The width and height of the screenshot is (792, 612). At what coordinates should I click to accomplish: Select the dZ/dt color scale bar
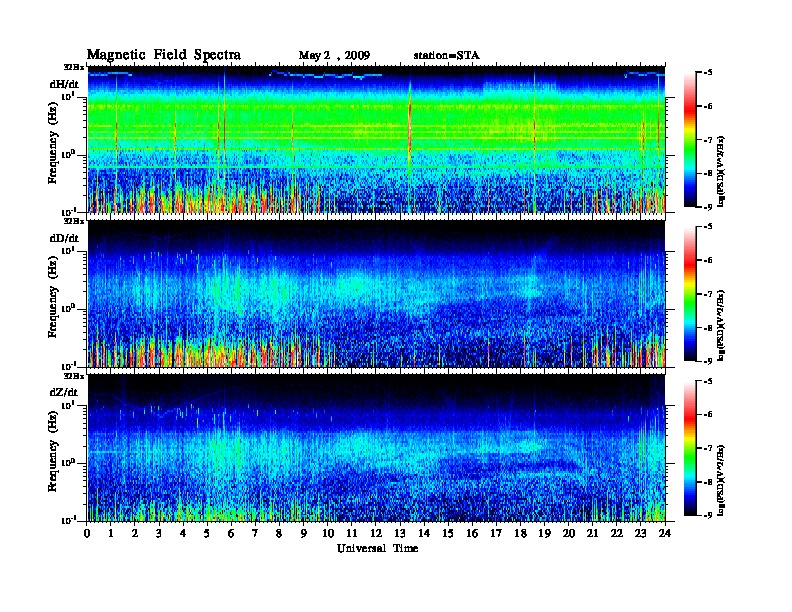coord(690,448)
